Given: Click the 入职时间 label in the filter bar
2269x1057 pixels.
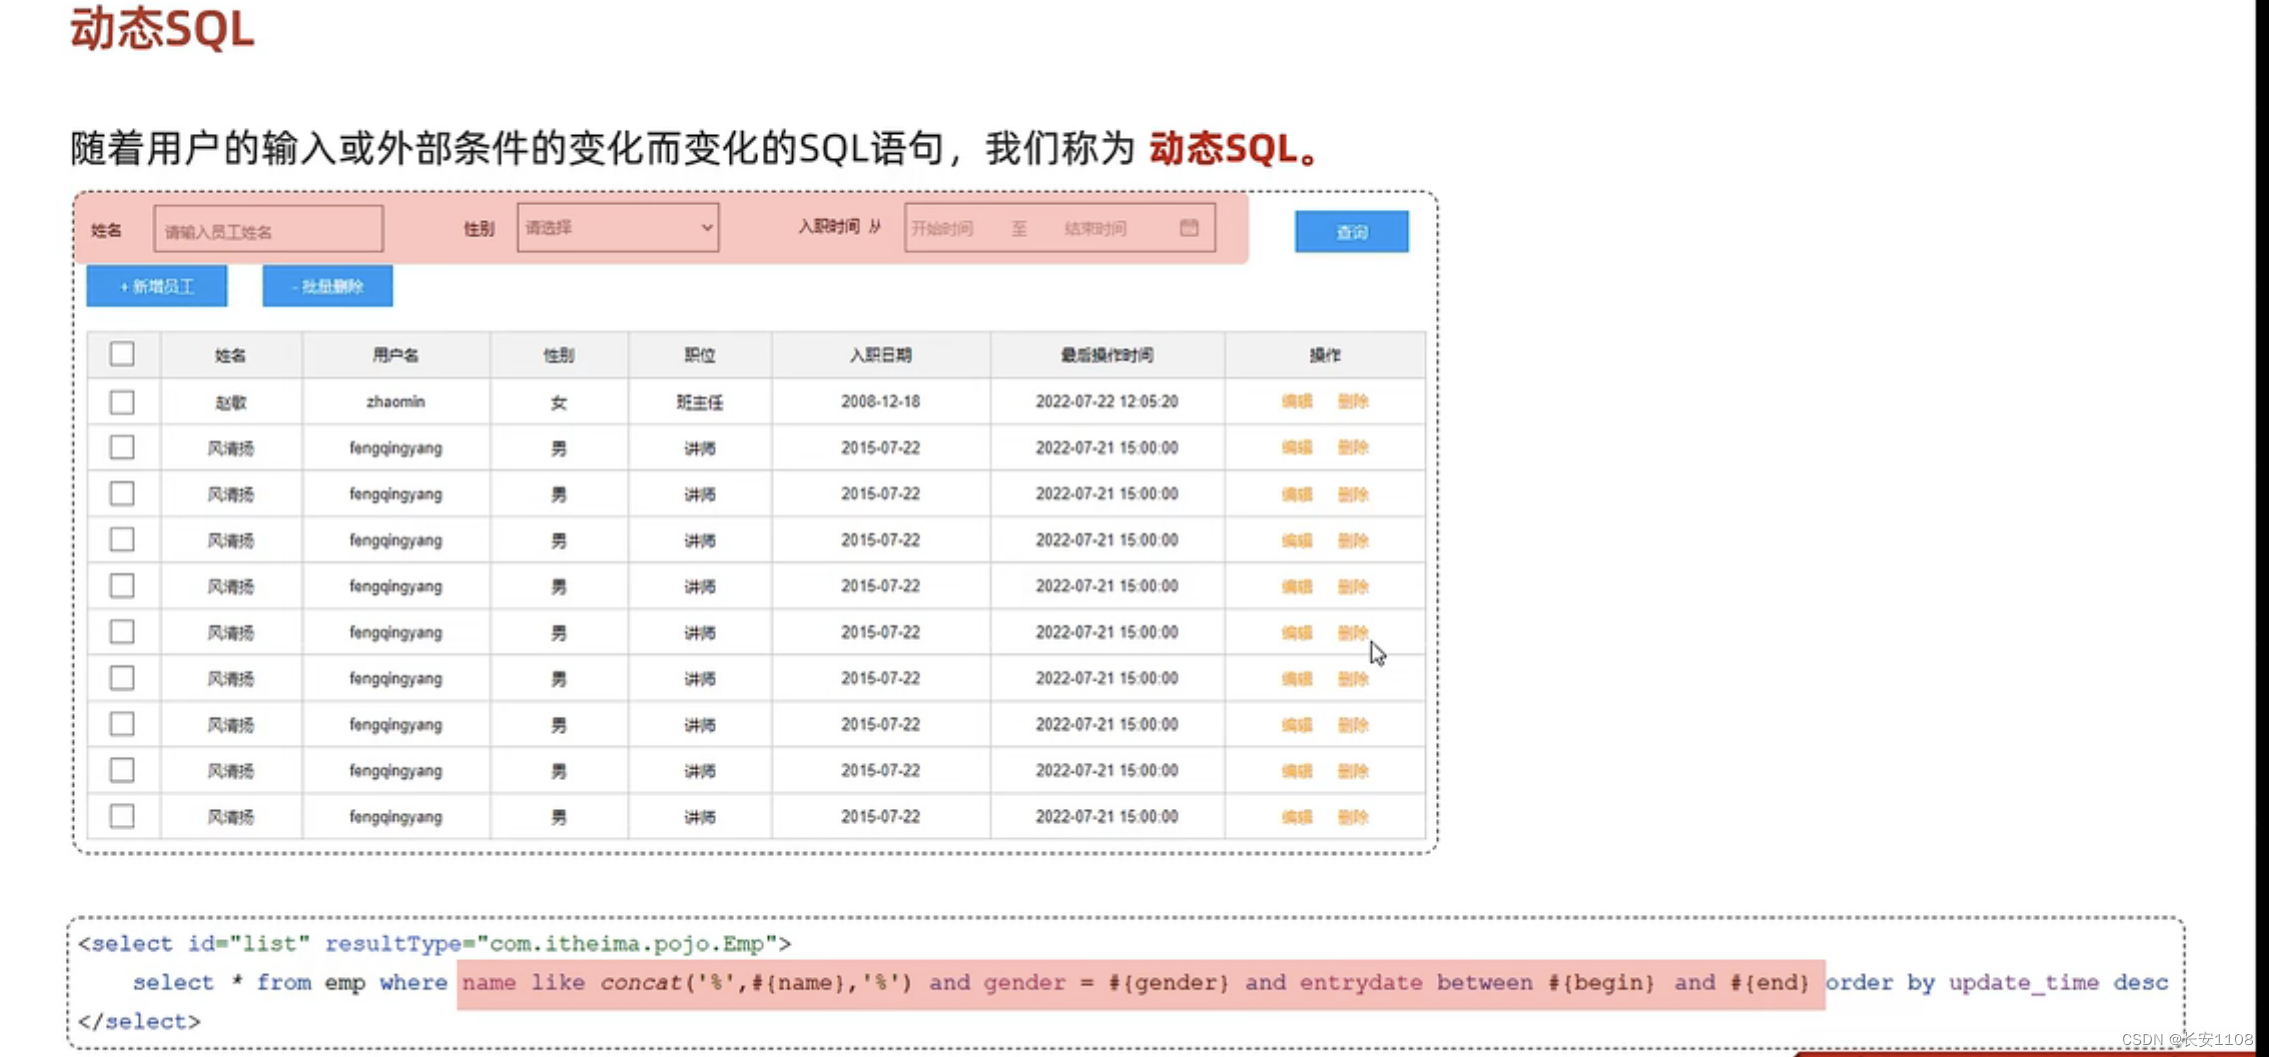Looking at the screenshot, I should point(828,227).
